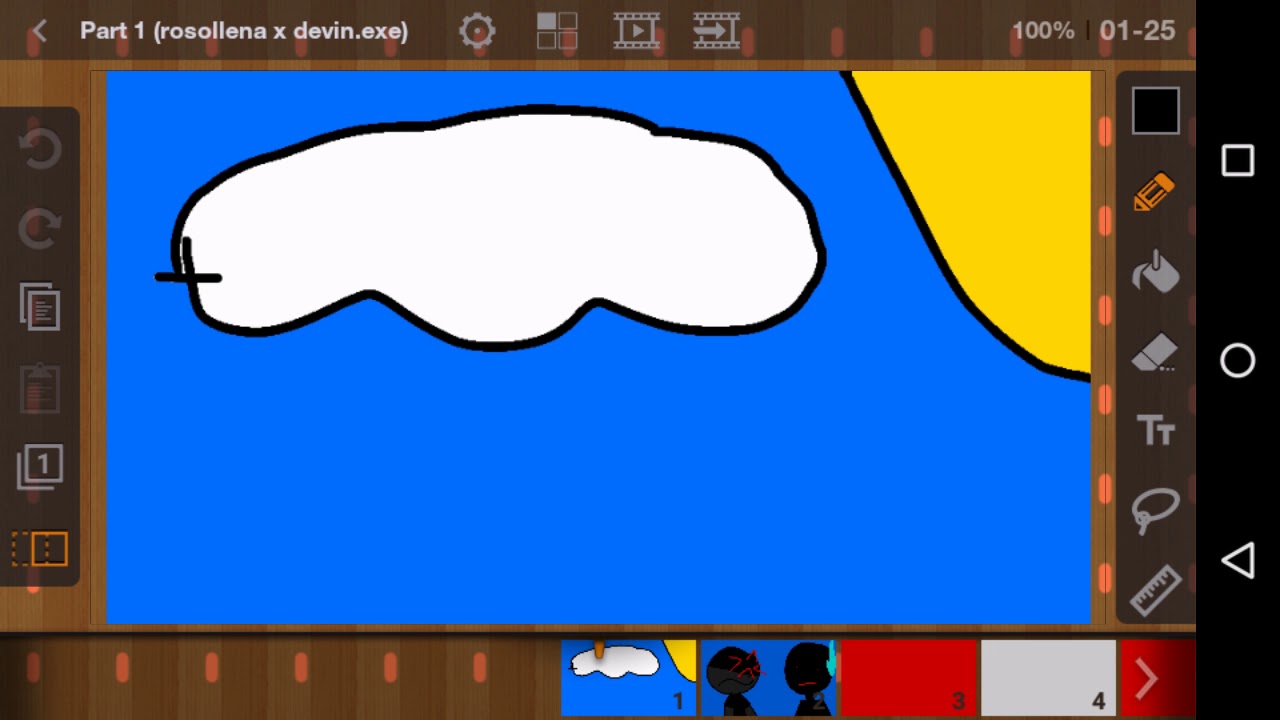Undo the last stroke

click(x=40, y=149)
